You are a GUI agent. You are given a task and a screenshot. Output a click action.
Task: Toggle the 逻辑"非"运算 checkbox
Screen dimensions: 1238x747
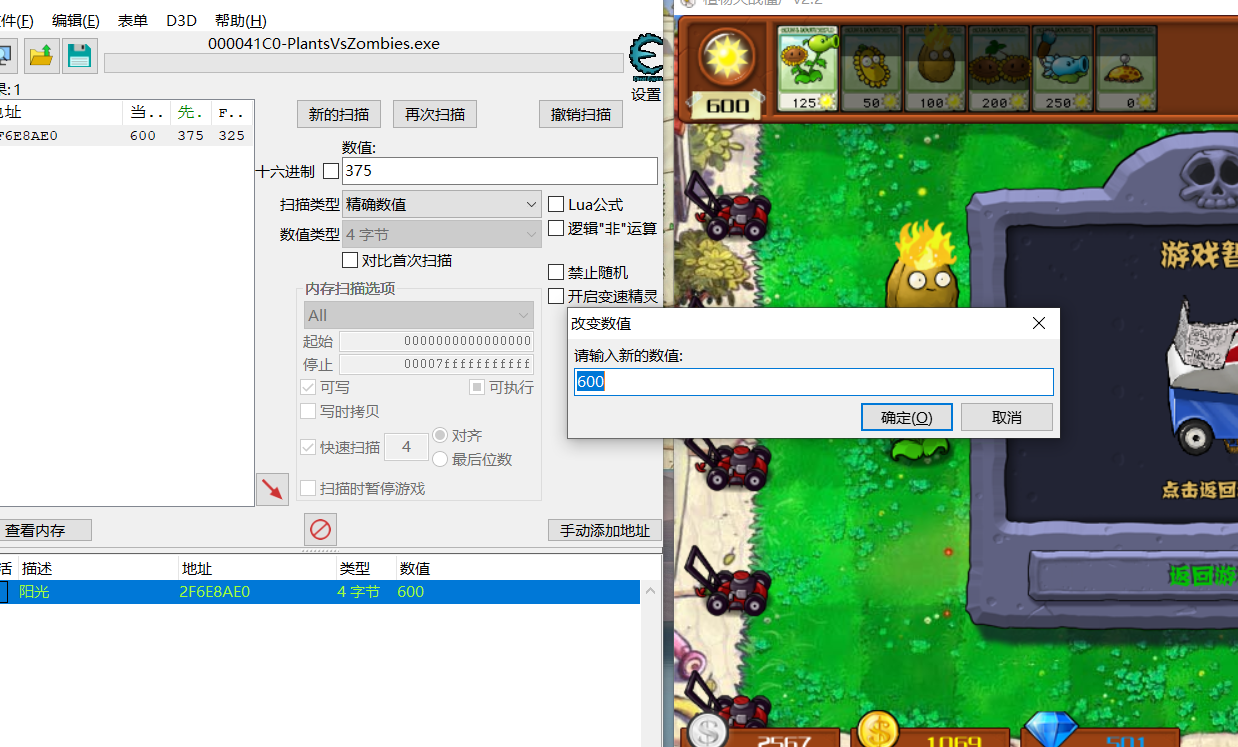point(556,228)
